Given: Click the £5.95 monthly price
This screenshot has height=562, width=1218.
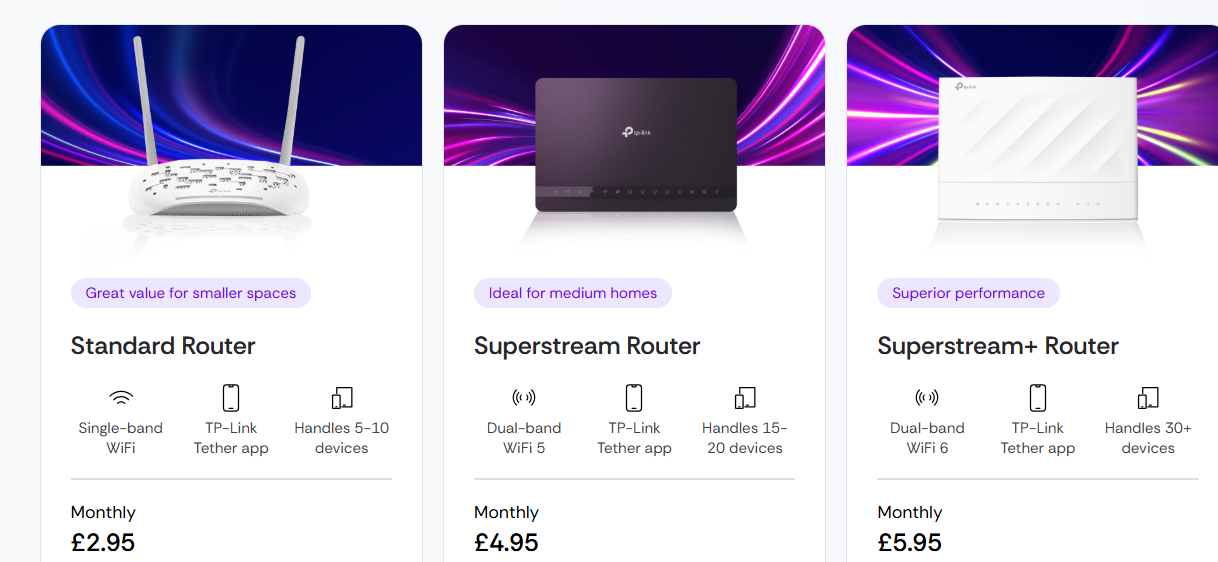Looking at the screenshot, I should tap(909, 543).
